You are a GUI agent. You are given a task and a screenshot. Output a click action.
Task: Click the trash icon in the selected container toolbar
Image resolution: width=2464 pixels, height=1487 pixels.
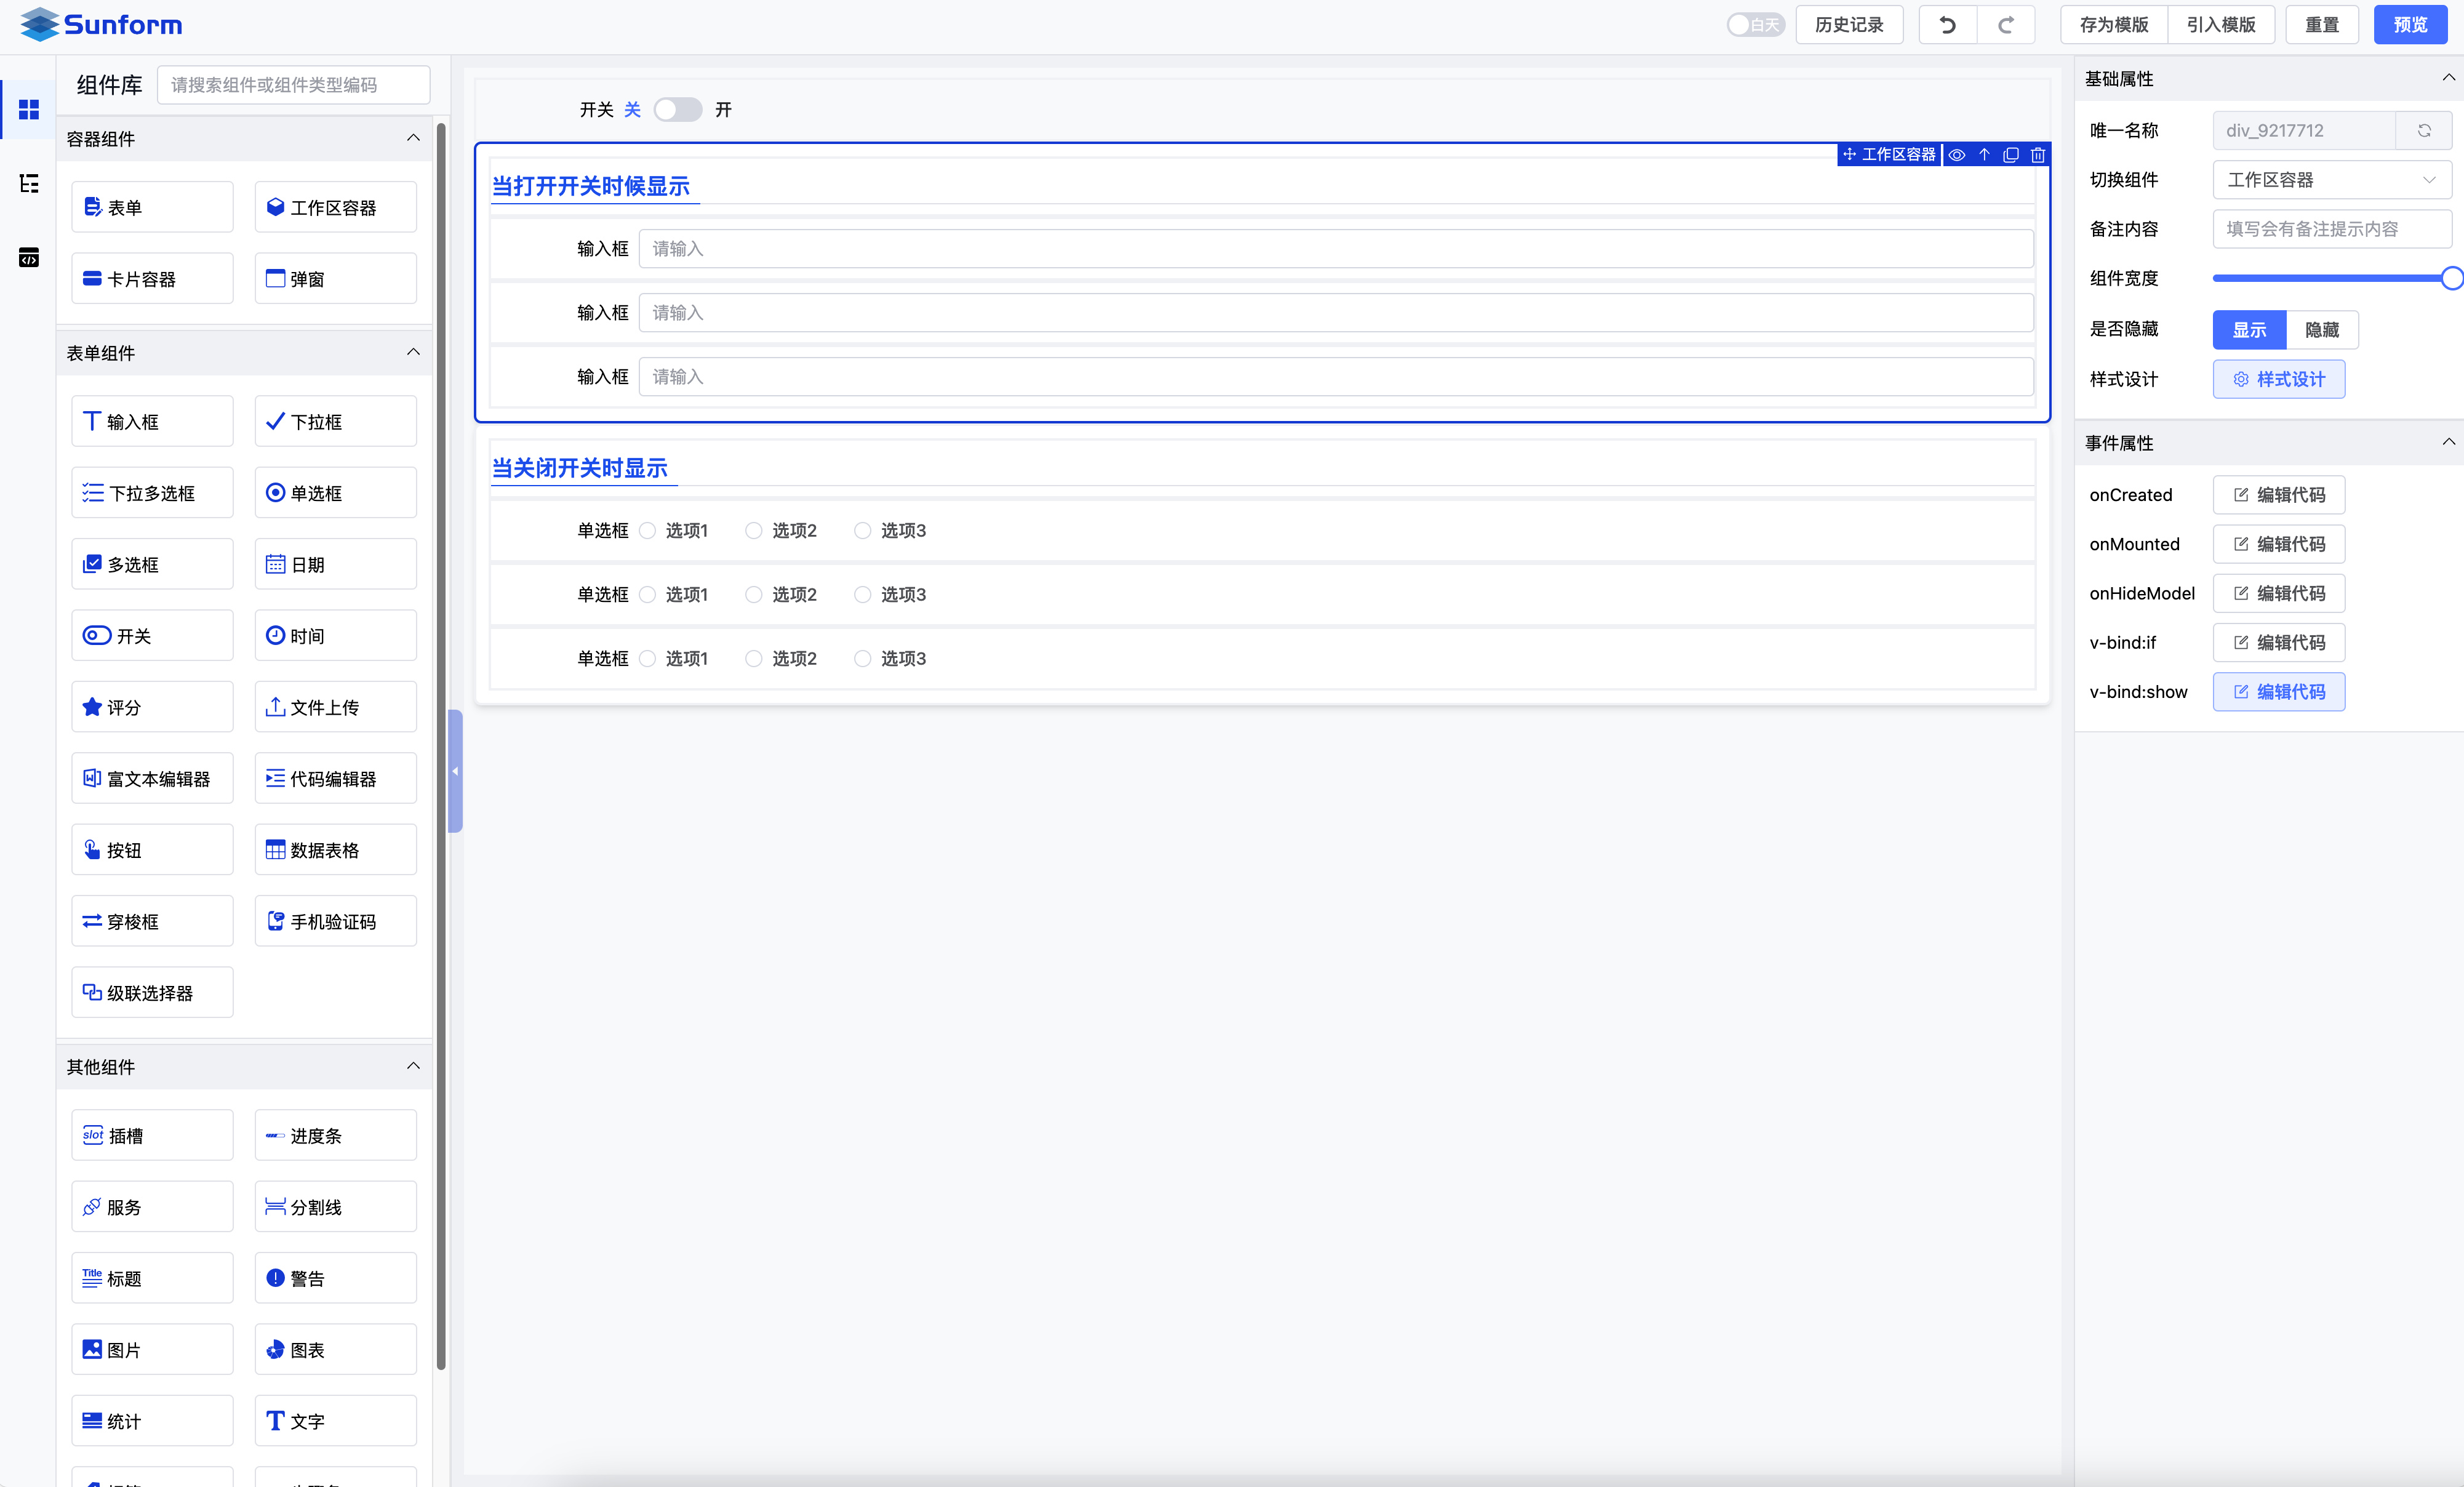(2038, 155)
